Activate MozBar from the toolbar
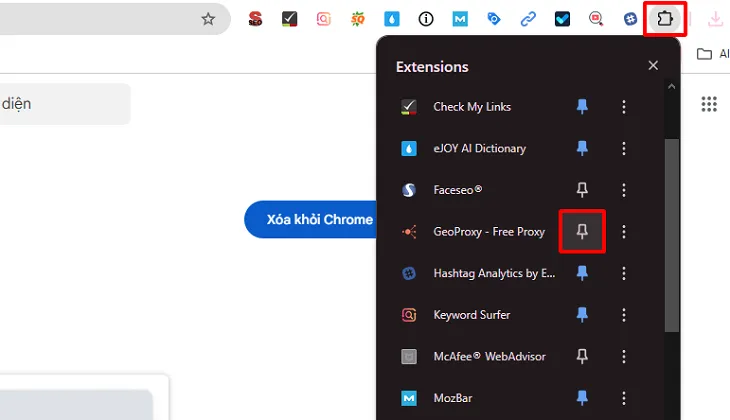 tap(460, 19)
